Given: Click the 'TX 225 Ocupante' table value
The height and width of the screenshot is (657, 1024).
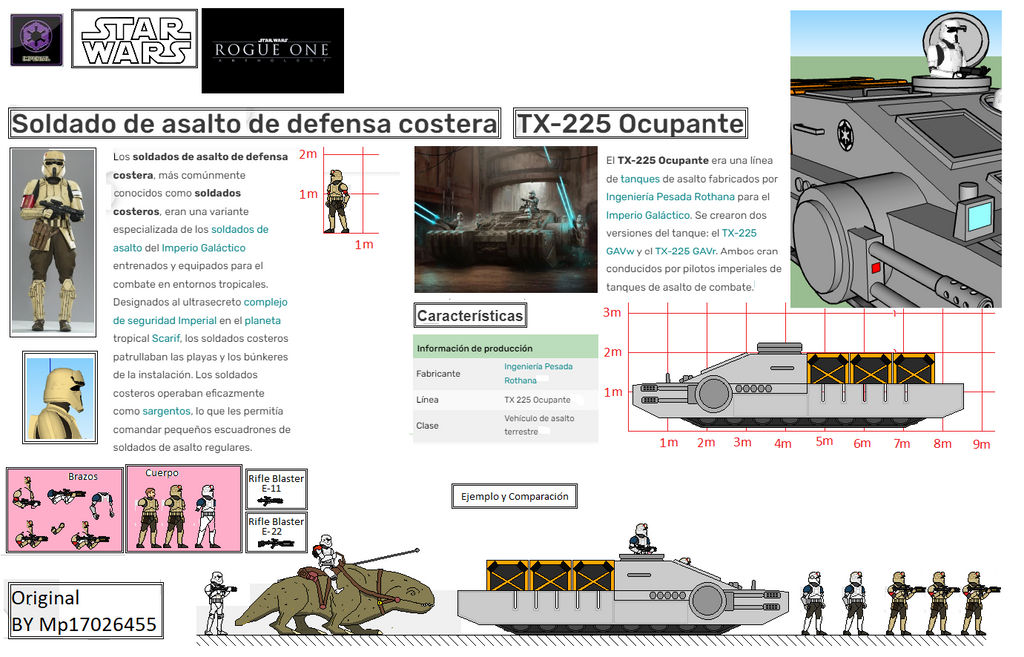Looking at the screenshot, I should point(537,400).
